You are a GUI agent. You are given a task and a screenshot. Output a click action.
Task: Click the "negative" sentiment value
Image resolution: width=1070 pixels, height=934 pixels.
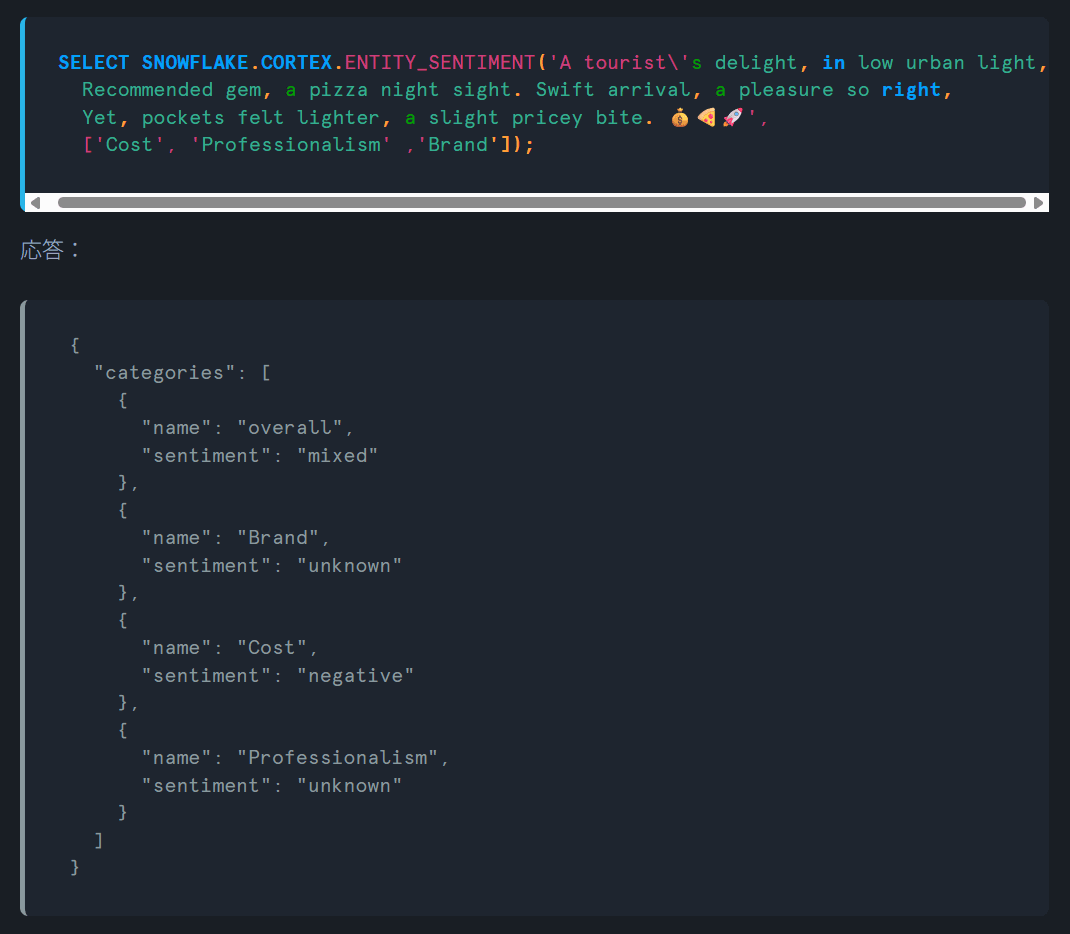[355, 676]
